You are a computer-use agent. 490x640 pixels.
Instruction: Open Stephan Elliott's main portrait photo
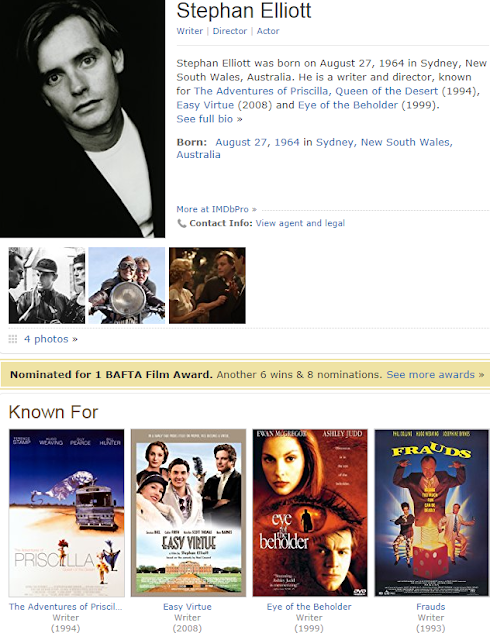click(x=82, y=119)
